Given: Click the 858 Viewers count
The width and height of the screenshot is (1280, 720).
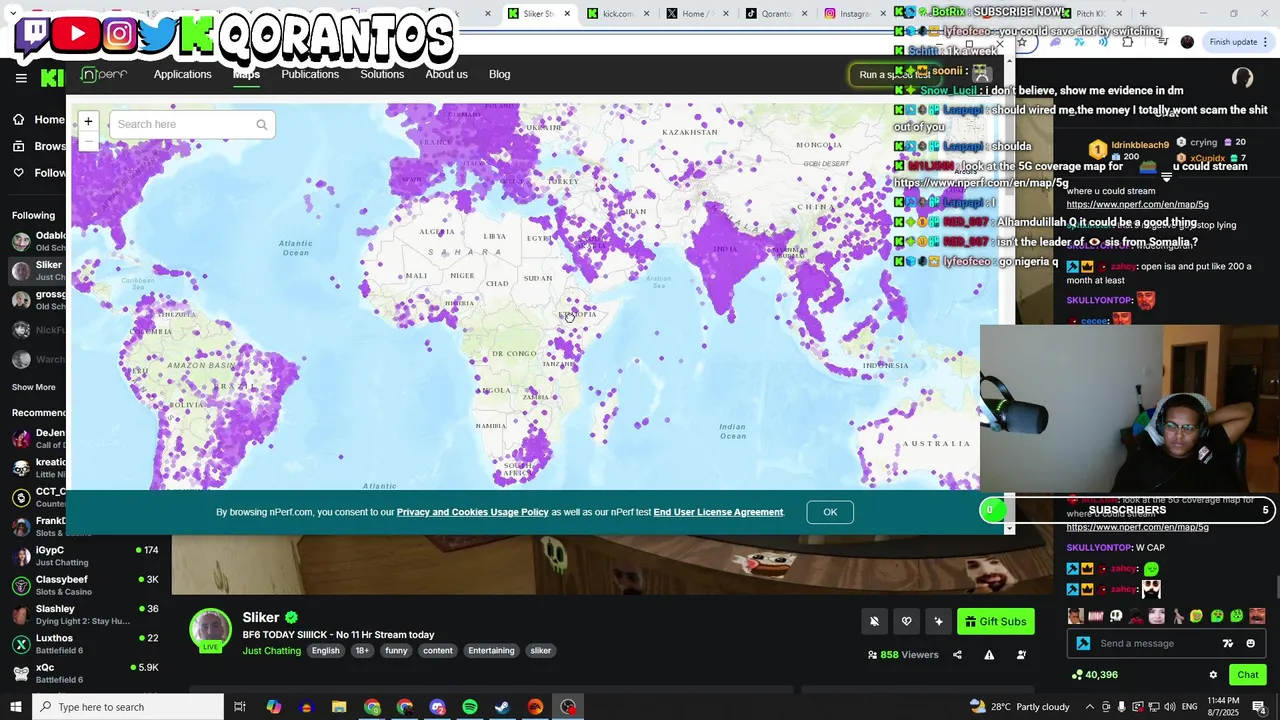Looking at the screenshot, I should 903,655.
